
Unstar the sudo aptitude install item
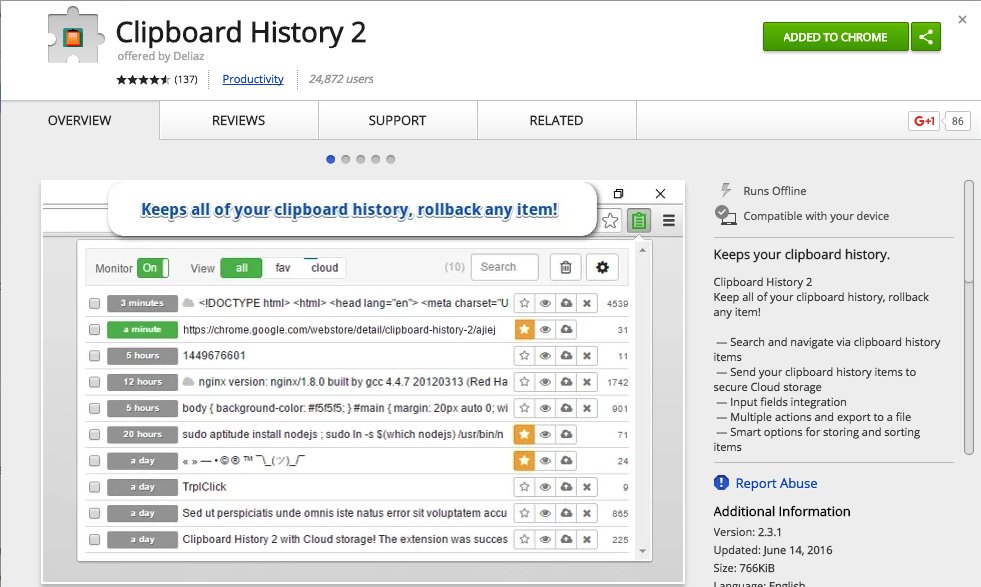pos(524,434)
